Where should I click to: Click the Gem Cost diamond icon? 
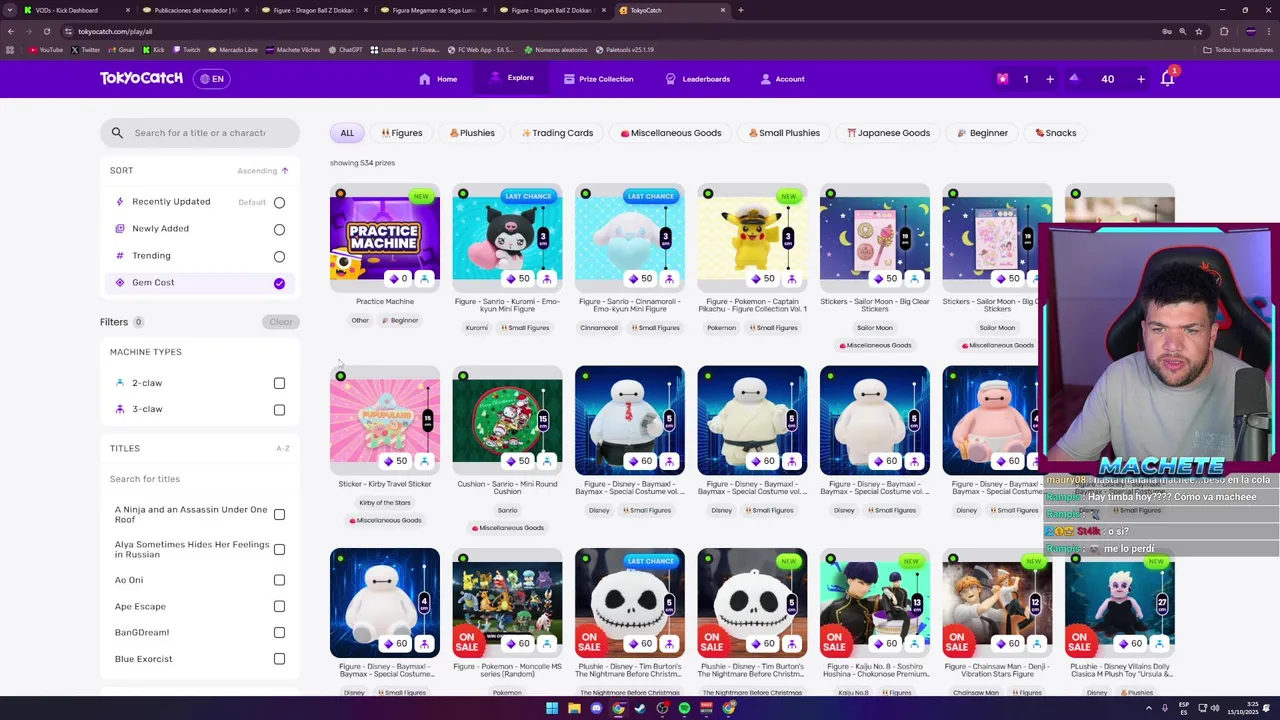[120, 283]
